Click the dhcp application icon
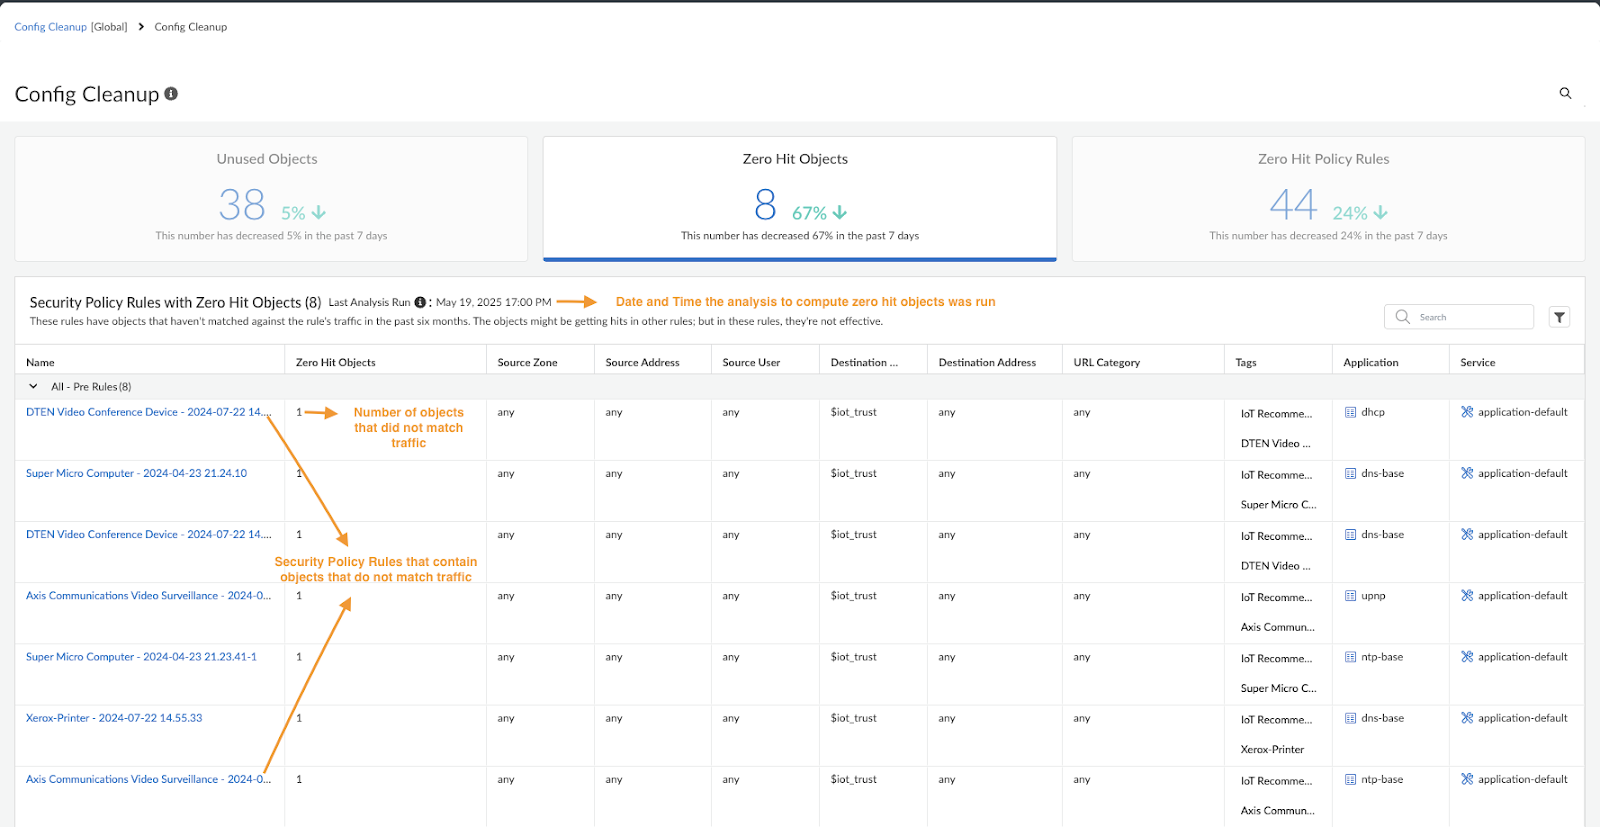 click(x=1350, y=412)
